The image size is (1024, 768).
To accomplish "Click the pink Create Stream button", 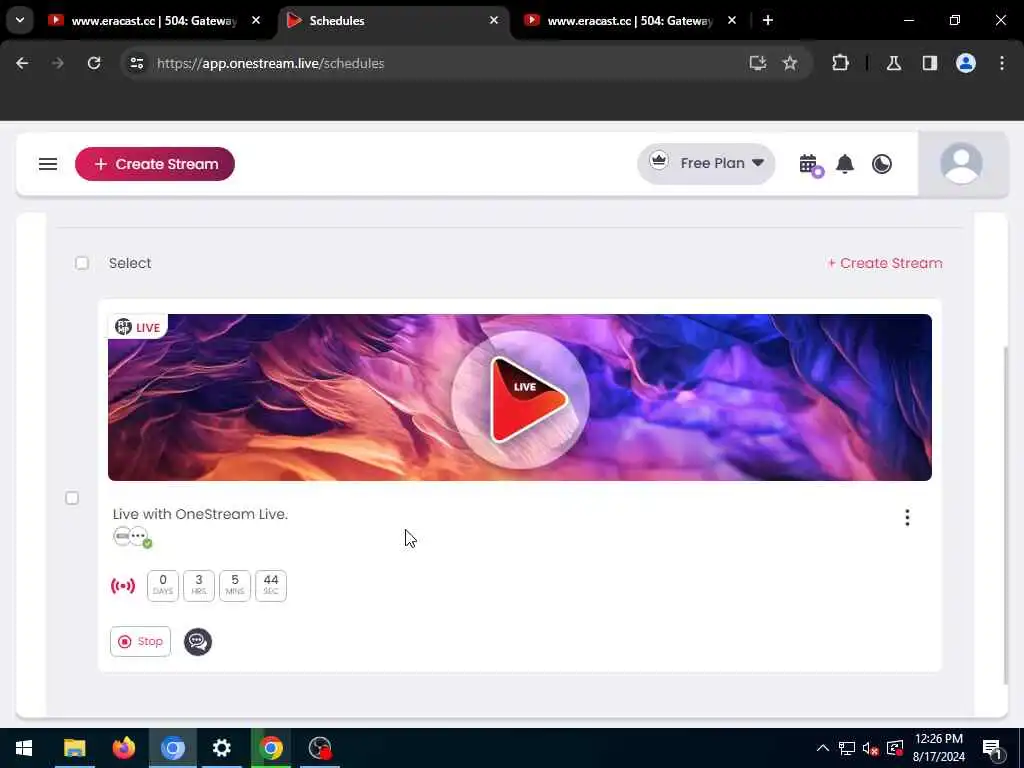I will tap(155, 164).
